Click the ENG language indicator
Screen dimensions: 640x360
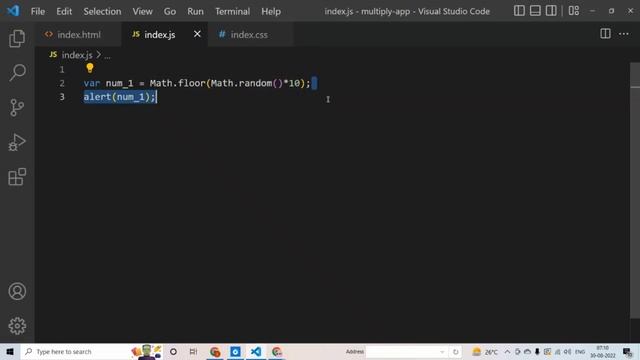(580, 351)
